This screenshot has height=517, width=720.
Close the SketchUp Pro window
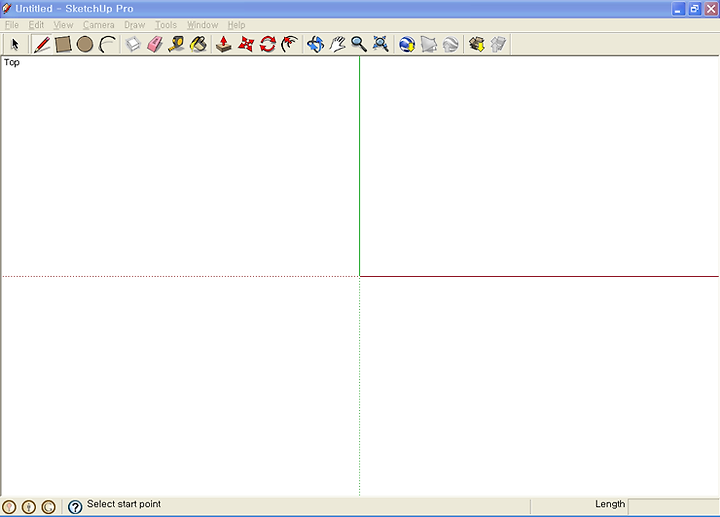(711, 9)
